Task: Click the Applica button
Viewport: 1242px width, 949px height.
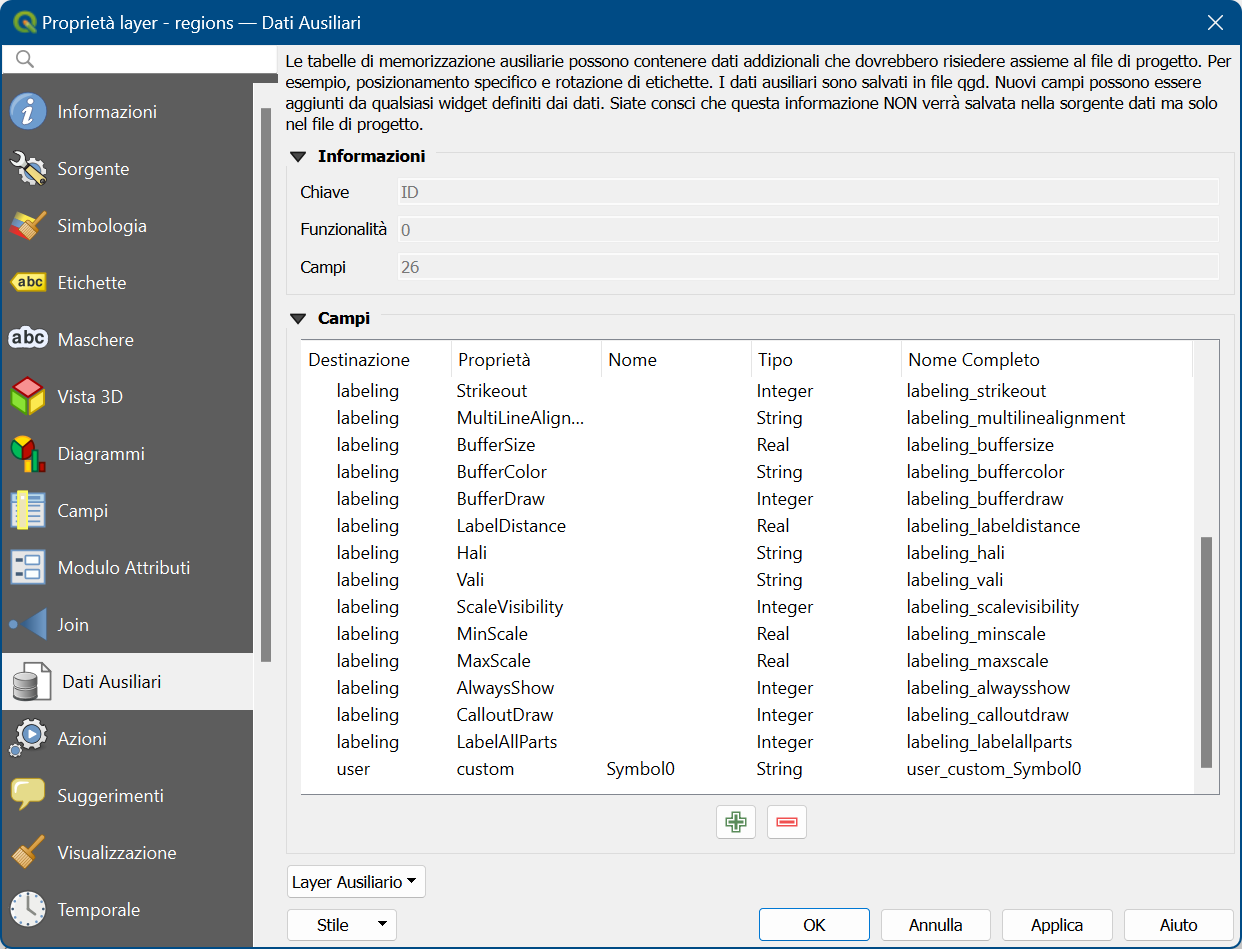Action: (x=1057, y=925)
